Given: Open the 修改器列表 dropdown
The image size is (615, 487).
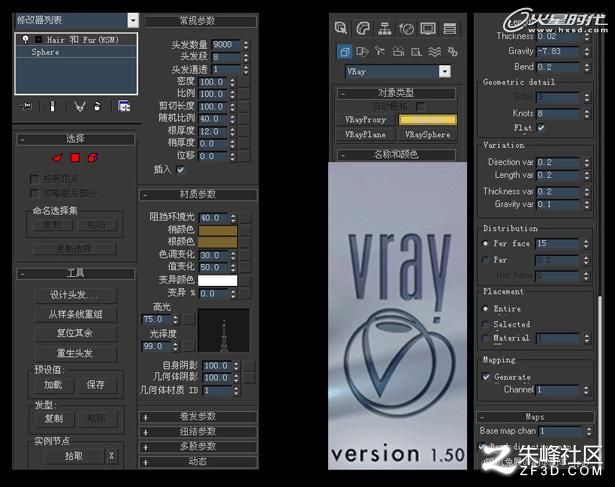Looking at the screenshot, I should pos(133,20).
